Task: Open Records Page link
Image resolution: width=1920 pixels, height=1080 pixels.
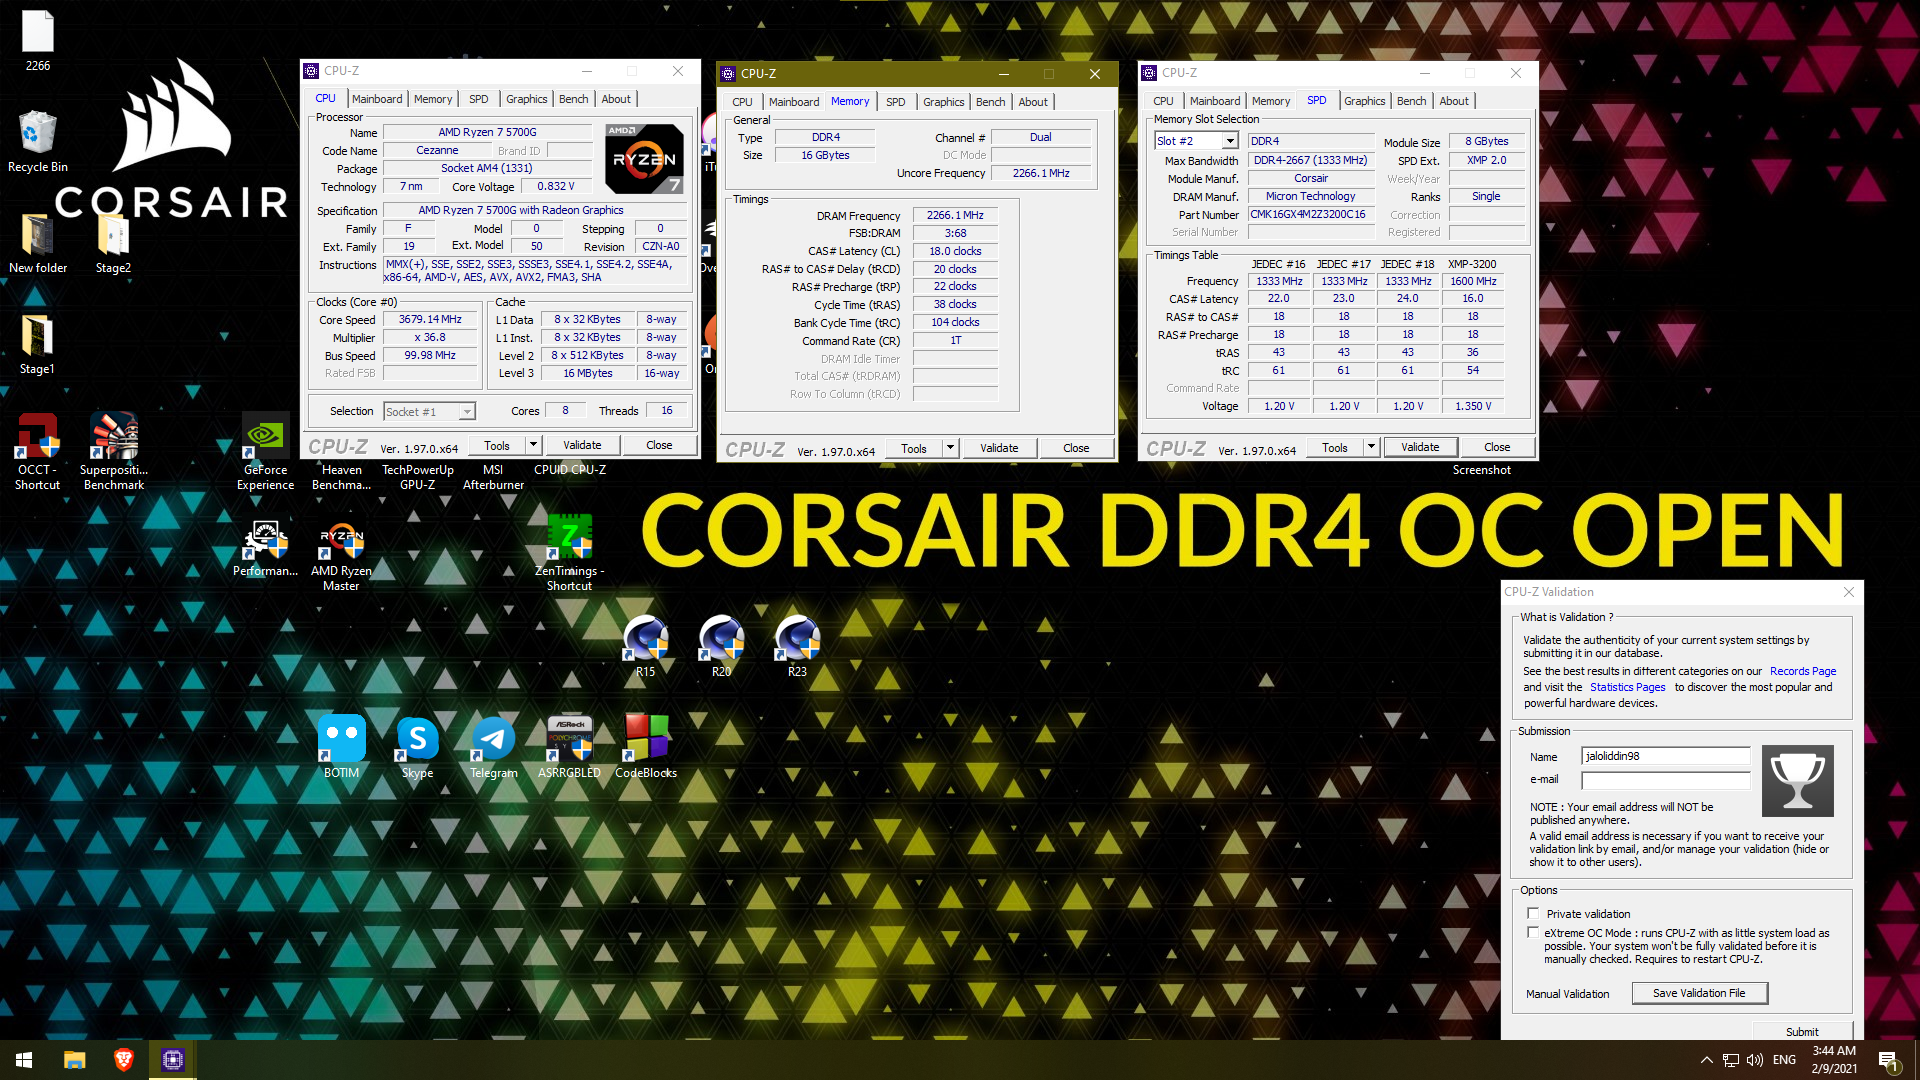Action: pyautogui.click(x=1803, y=671)
